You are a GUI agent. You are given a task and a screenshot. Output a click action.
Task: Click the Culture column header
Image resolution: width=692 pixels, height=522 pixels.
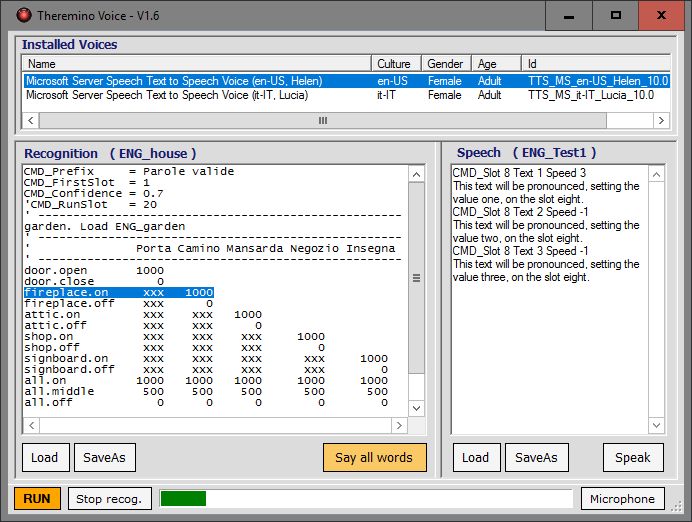[394, 63]
